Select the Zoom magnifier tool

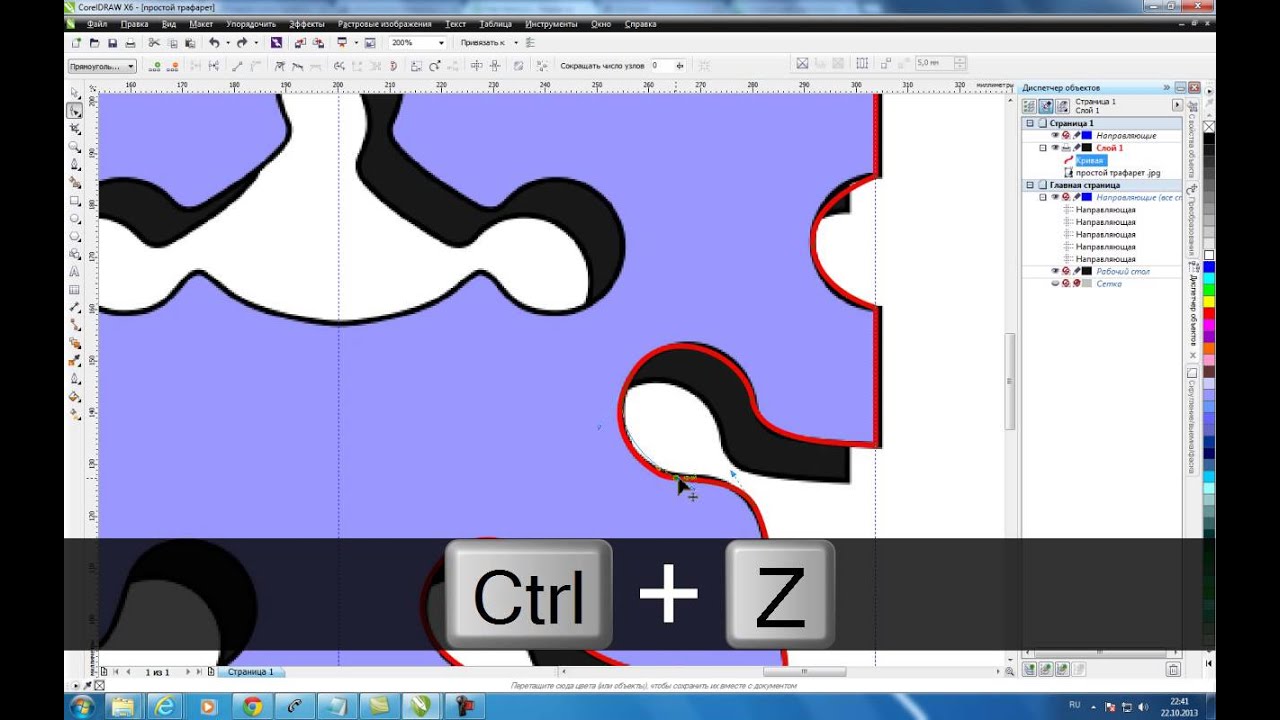(75, 146)
